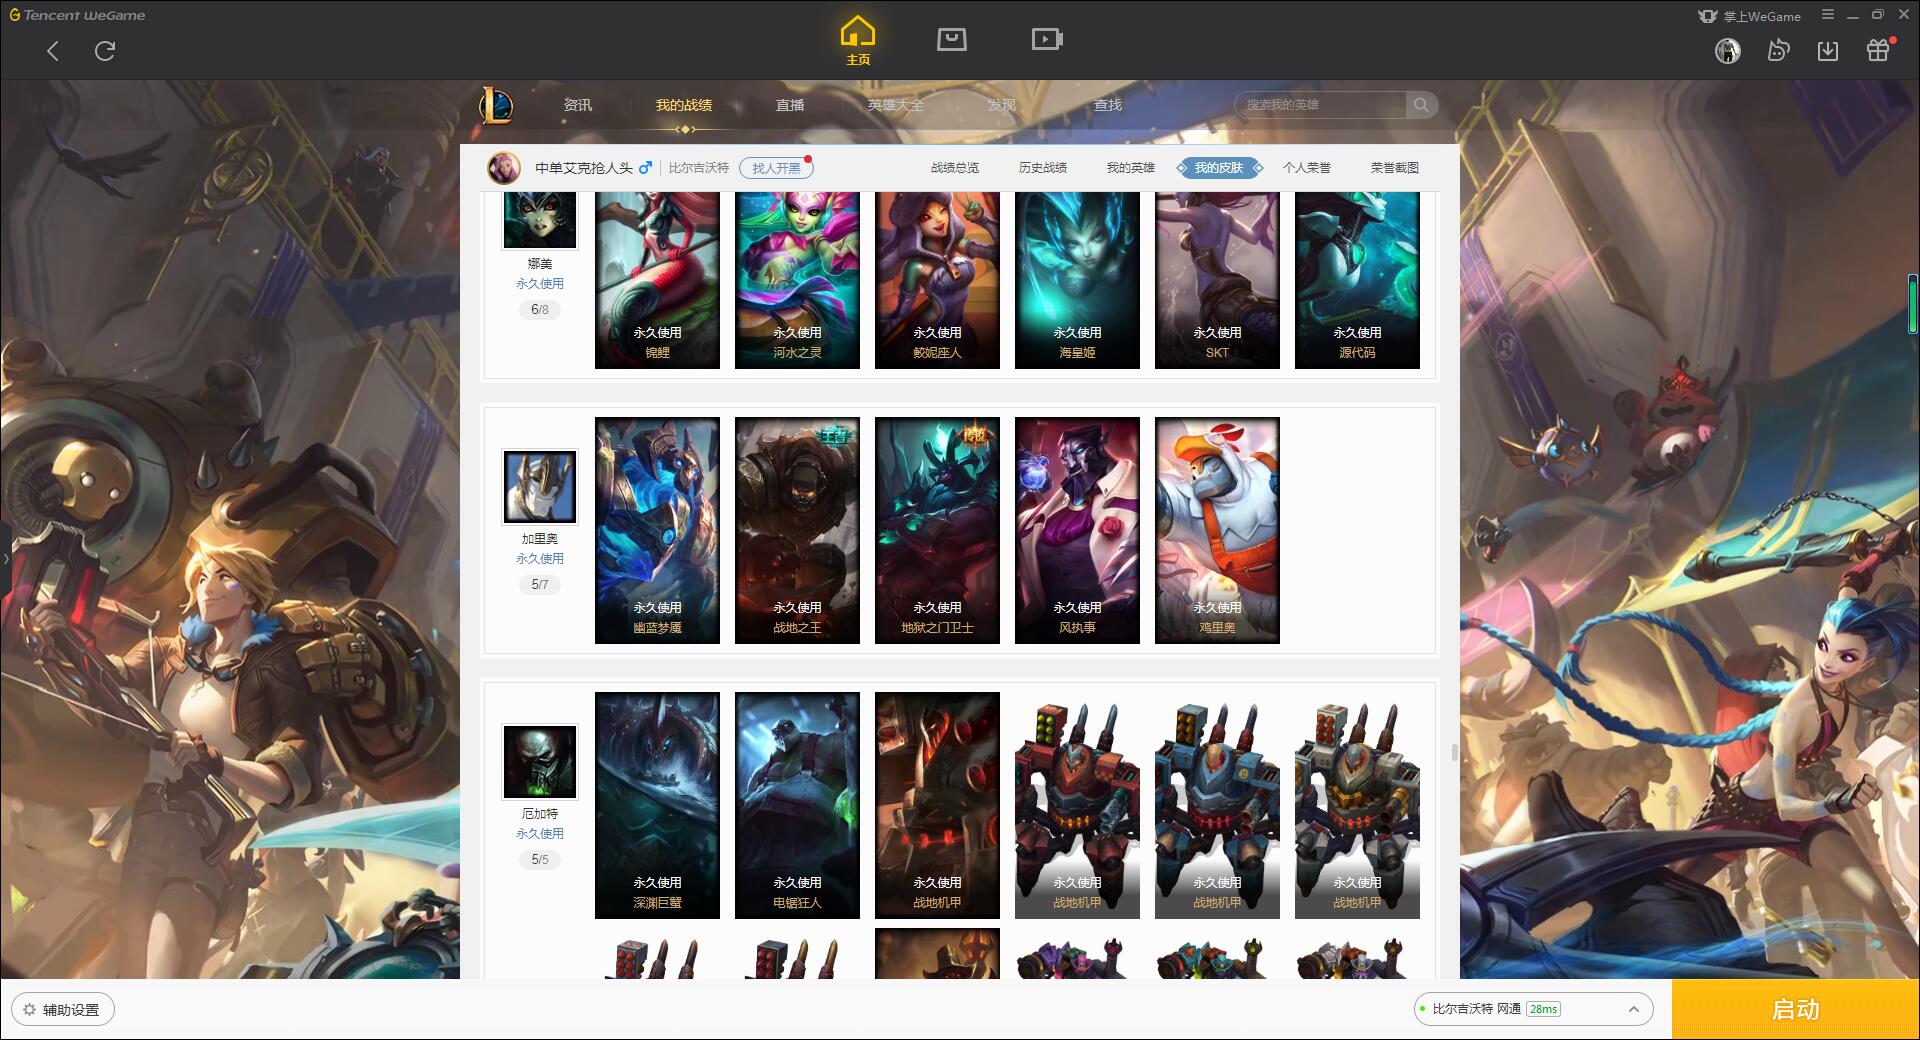Open 我的英雄 sub-tab
This screenshot has width=1920, height=1040.
tap(1131, 168)
